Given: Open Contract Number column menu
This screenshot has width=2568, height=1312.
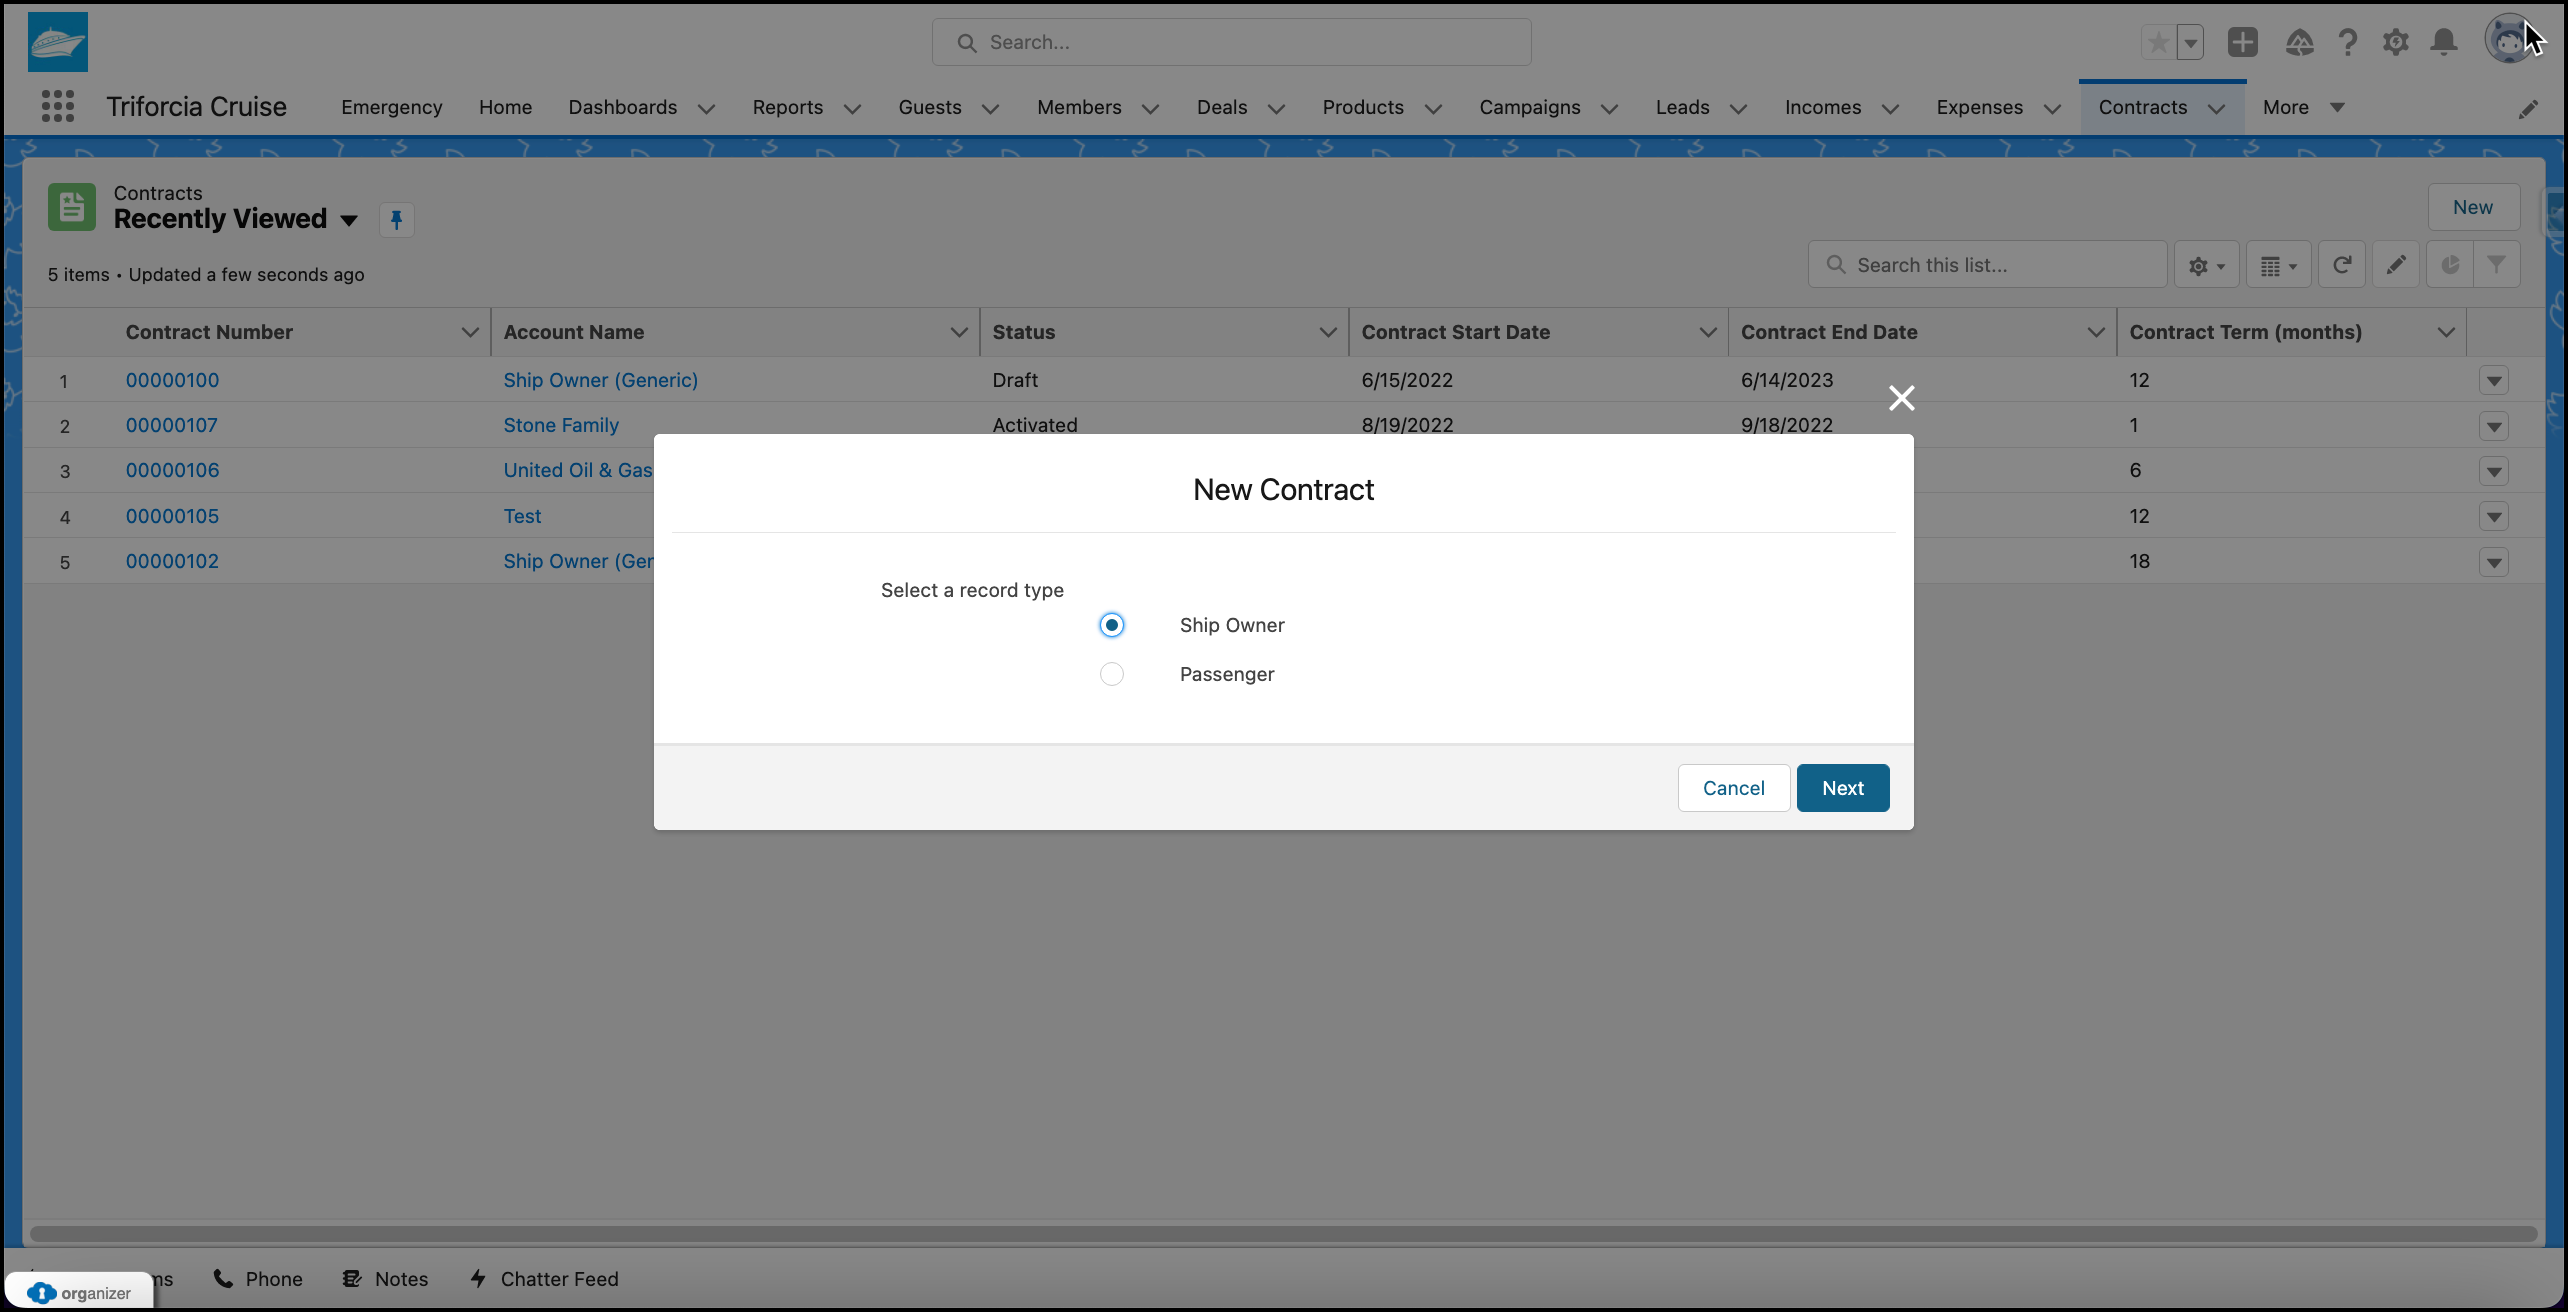Looking at the screenshot, I should (x=469, y=332).
